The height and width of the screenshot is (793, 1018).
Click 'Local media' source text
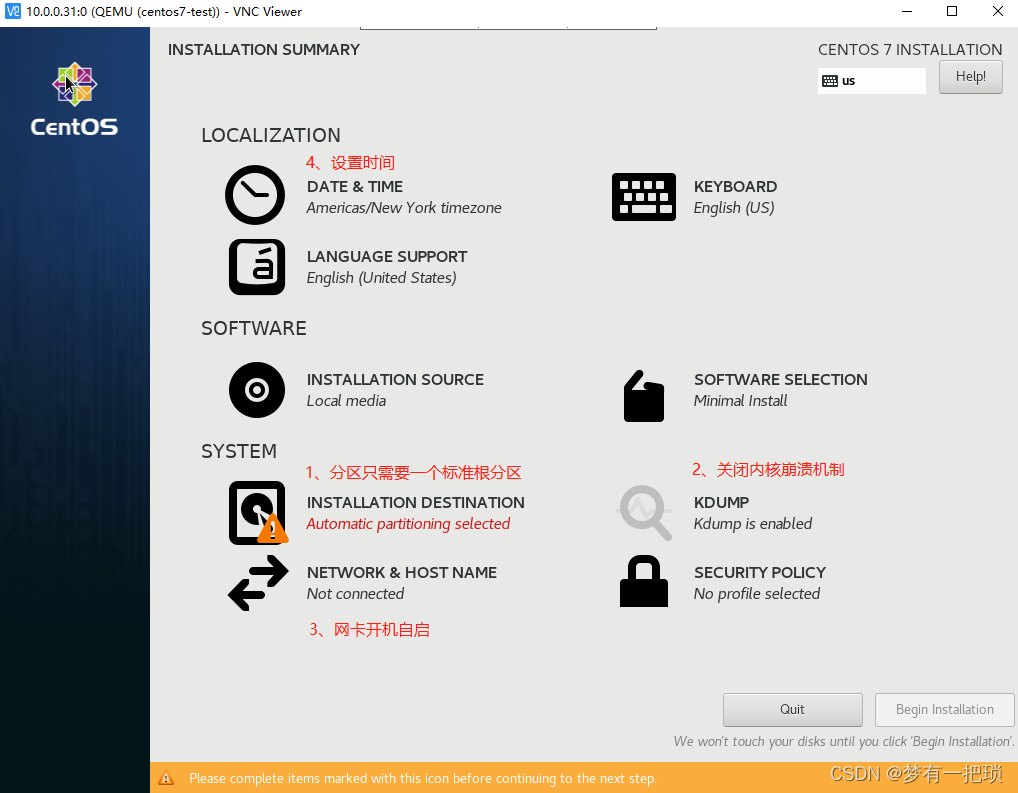346,401
